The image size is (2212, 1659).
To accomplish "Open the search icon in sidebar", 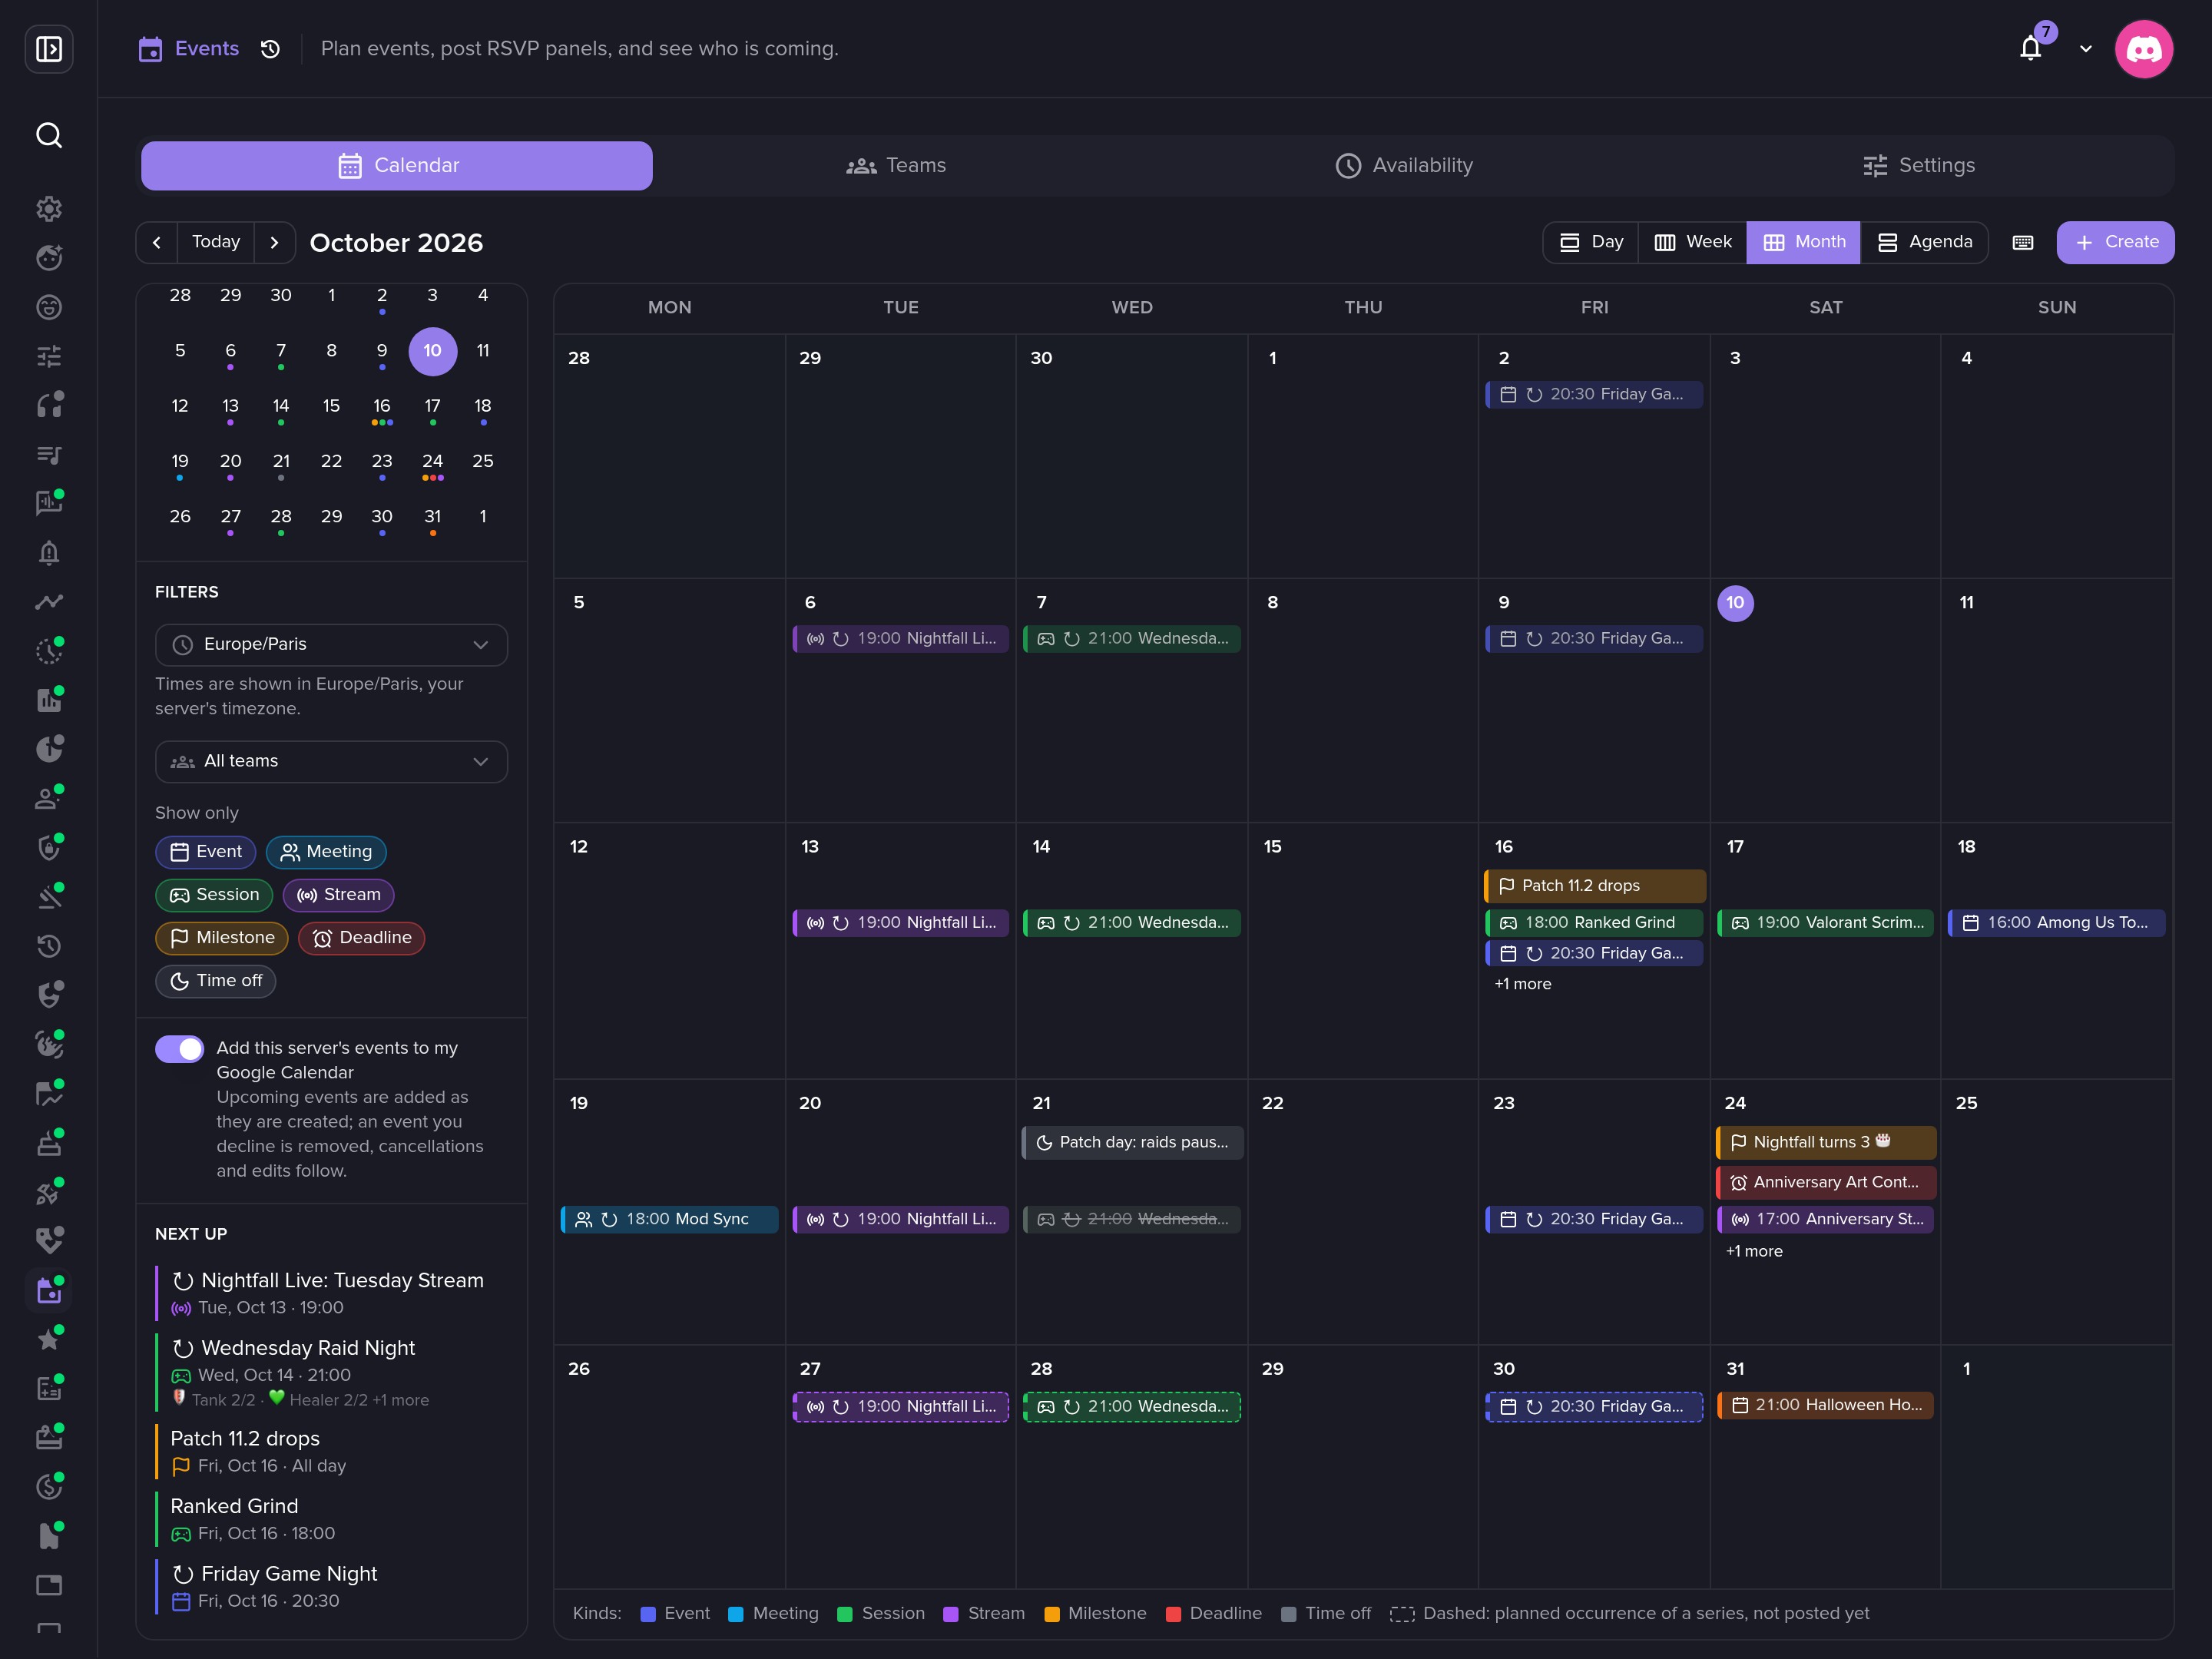I will (49, 135).
